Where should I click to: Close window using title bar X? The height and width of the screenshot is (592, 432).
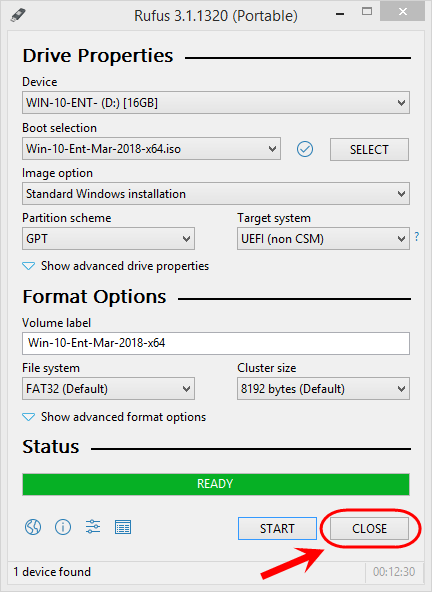pyautogui.click(x=403, y=12)
